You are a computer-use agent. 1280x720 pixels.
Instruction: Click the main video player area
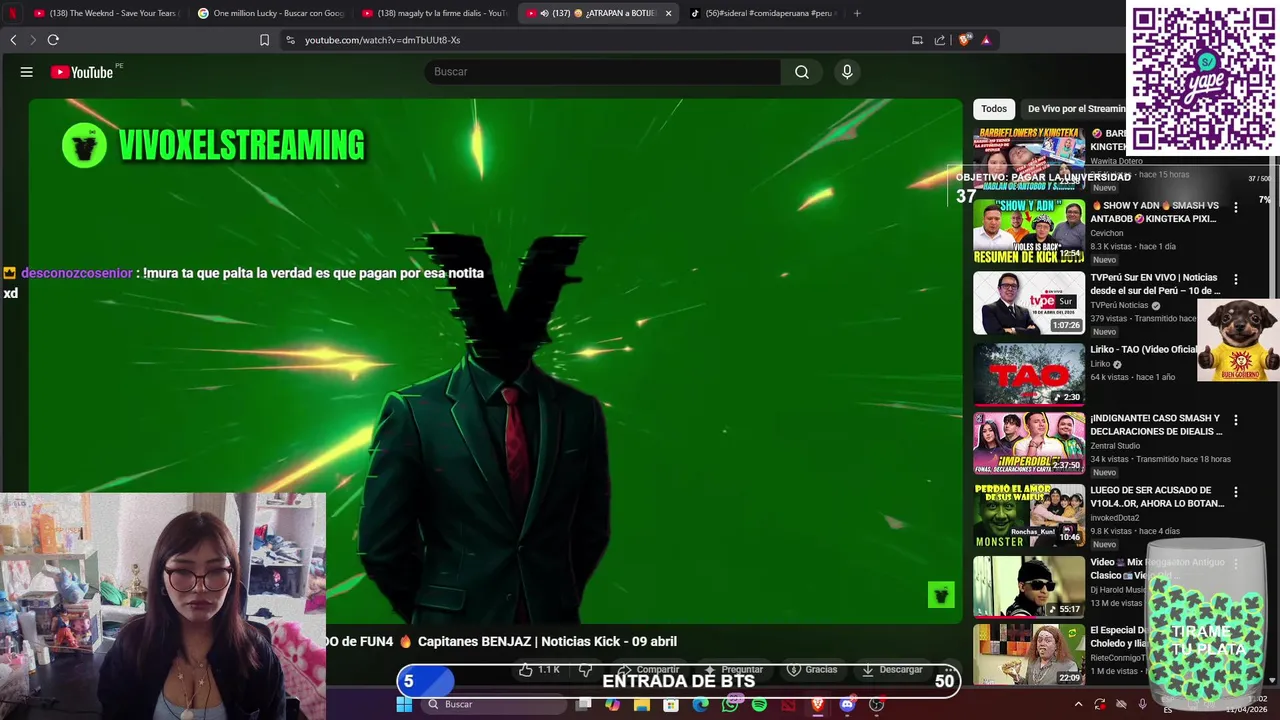coord(495,360)
